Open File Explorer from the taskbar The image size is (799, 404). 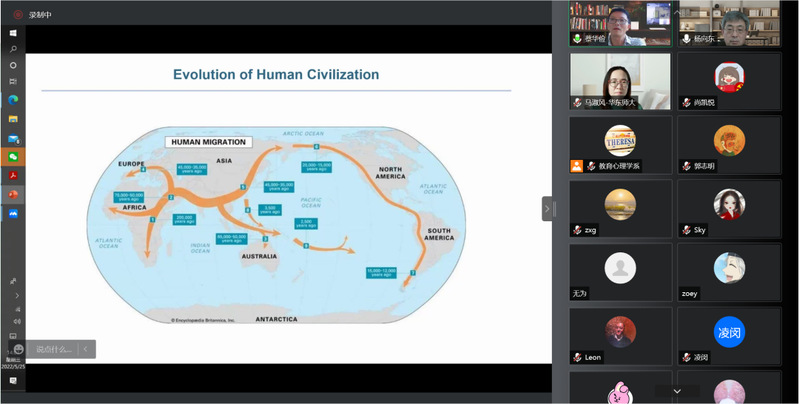tap(13, 119)
